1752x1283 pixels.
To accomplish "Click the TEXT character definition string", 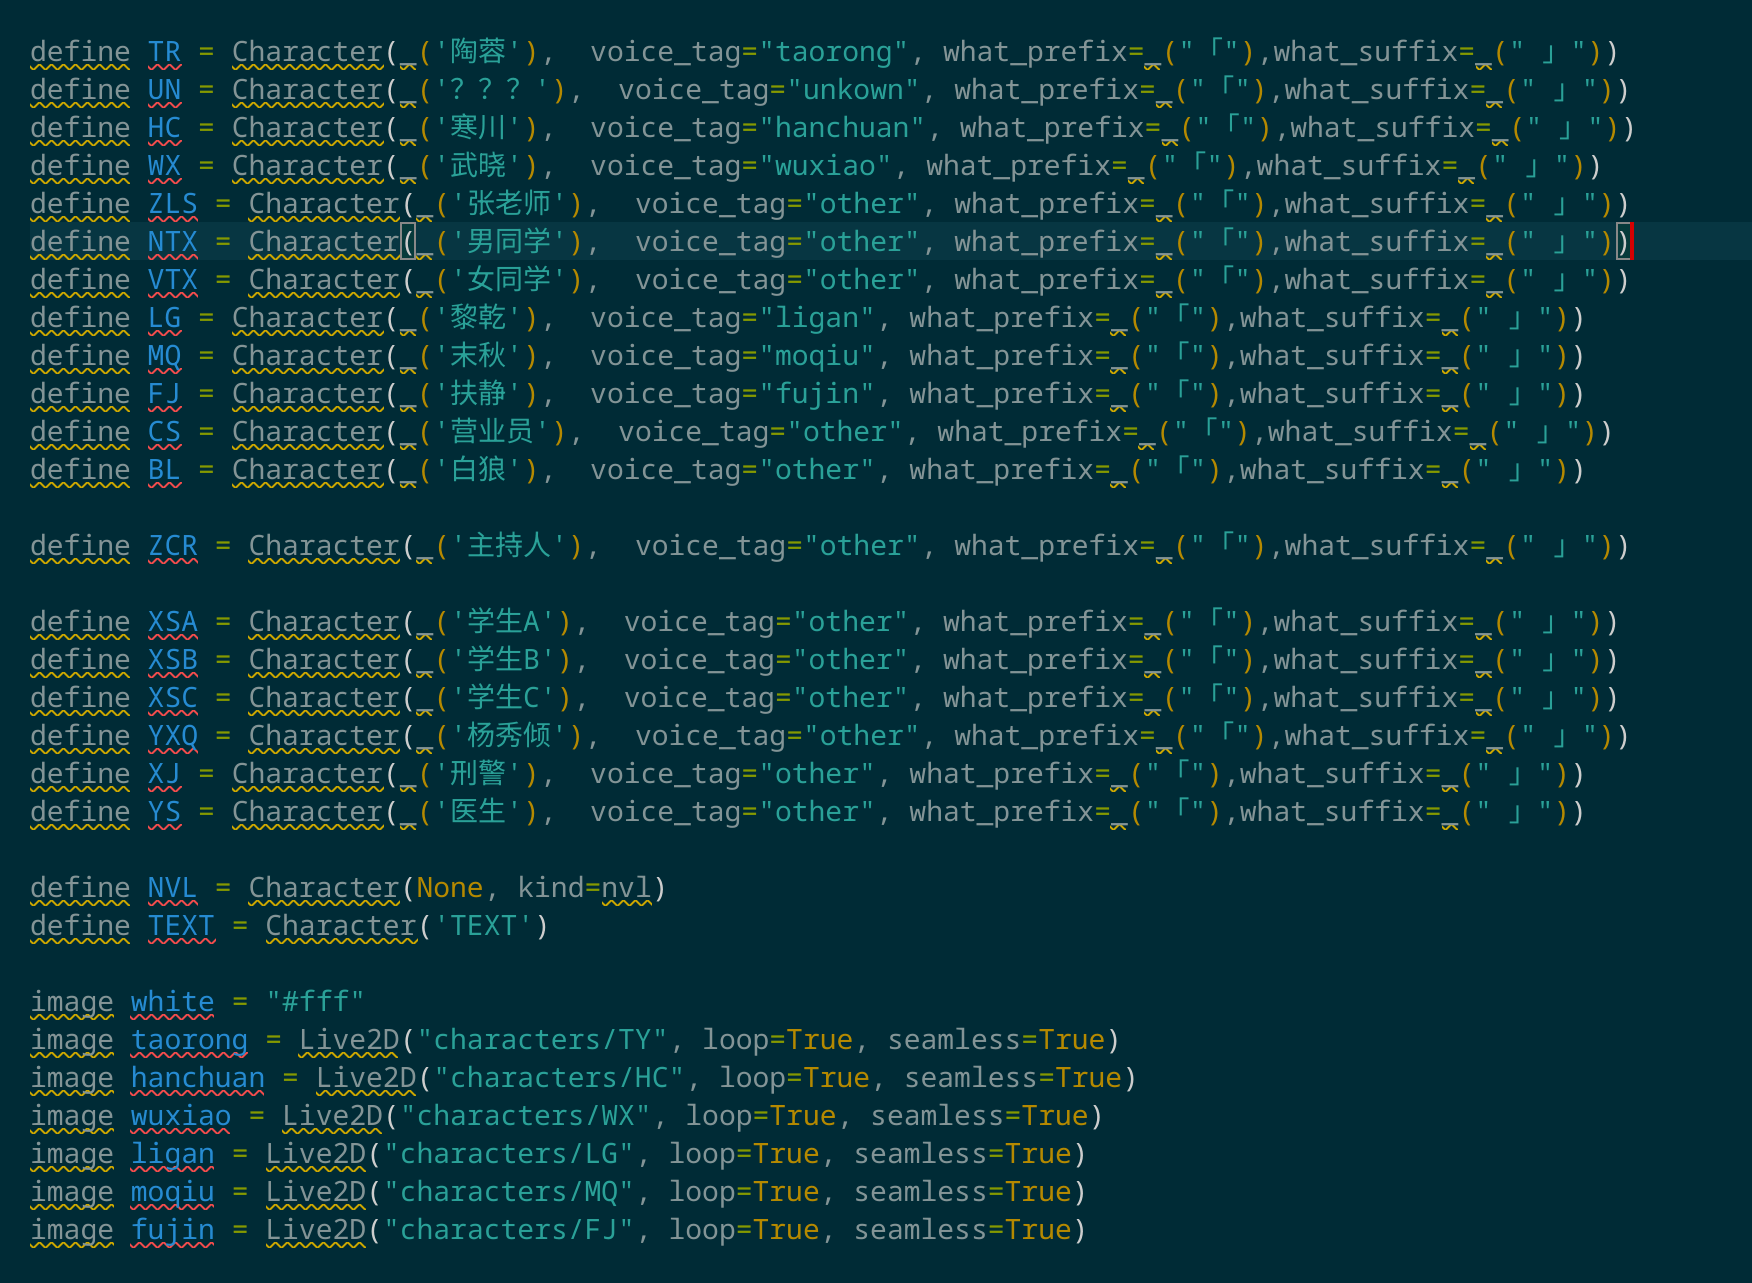I will coord(482,925).
